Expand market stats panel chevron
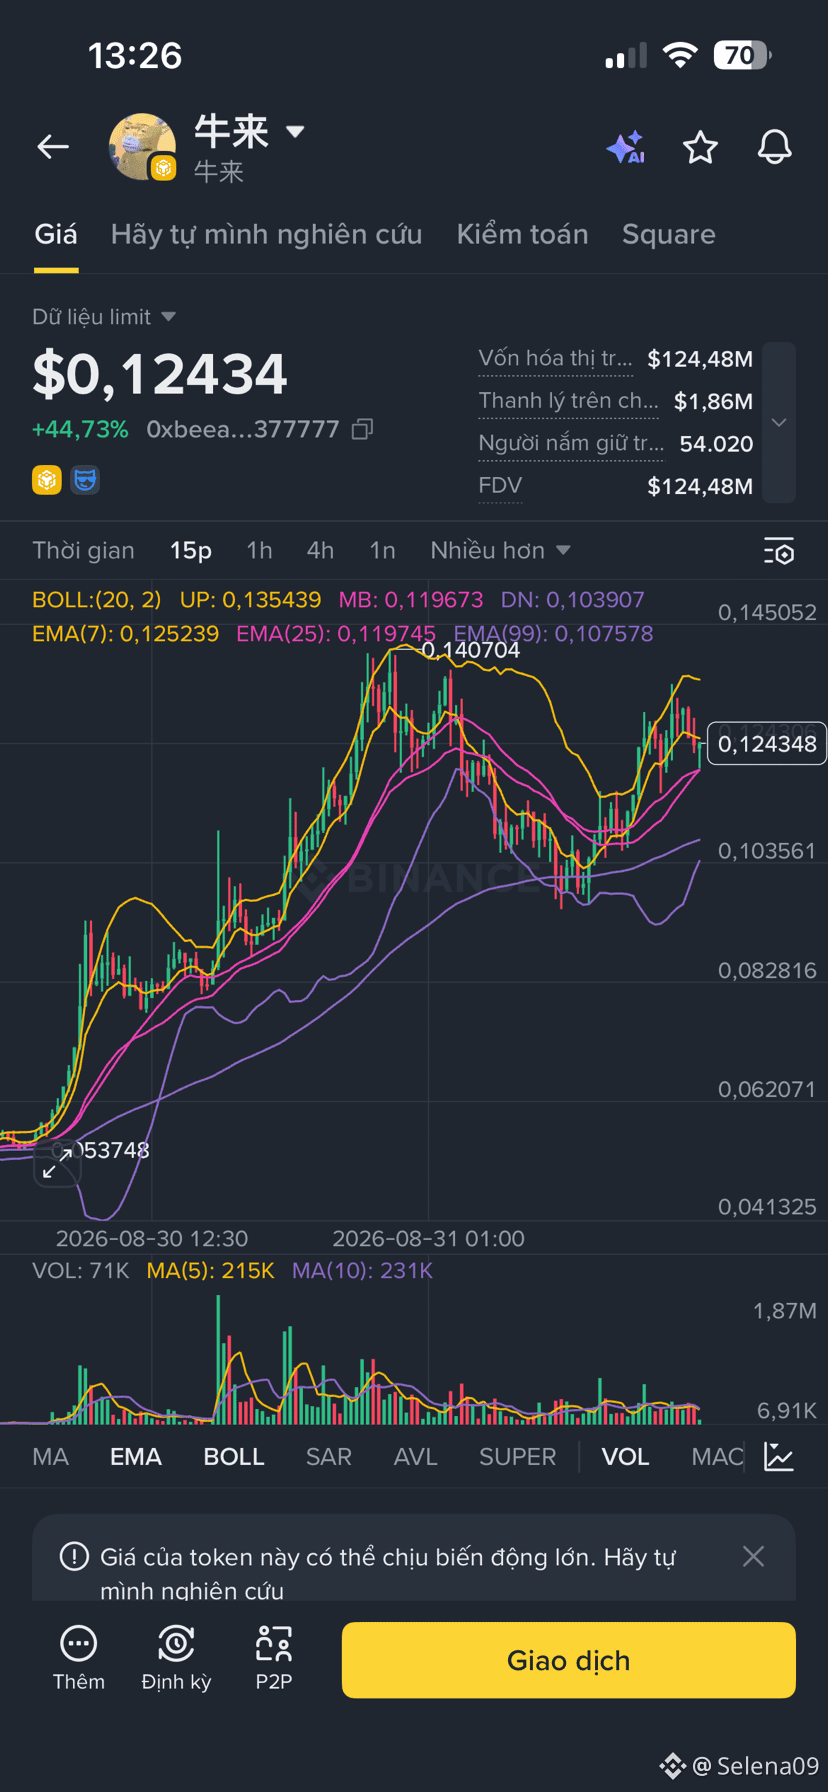828x1792 pixels. click(779, 422)
